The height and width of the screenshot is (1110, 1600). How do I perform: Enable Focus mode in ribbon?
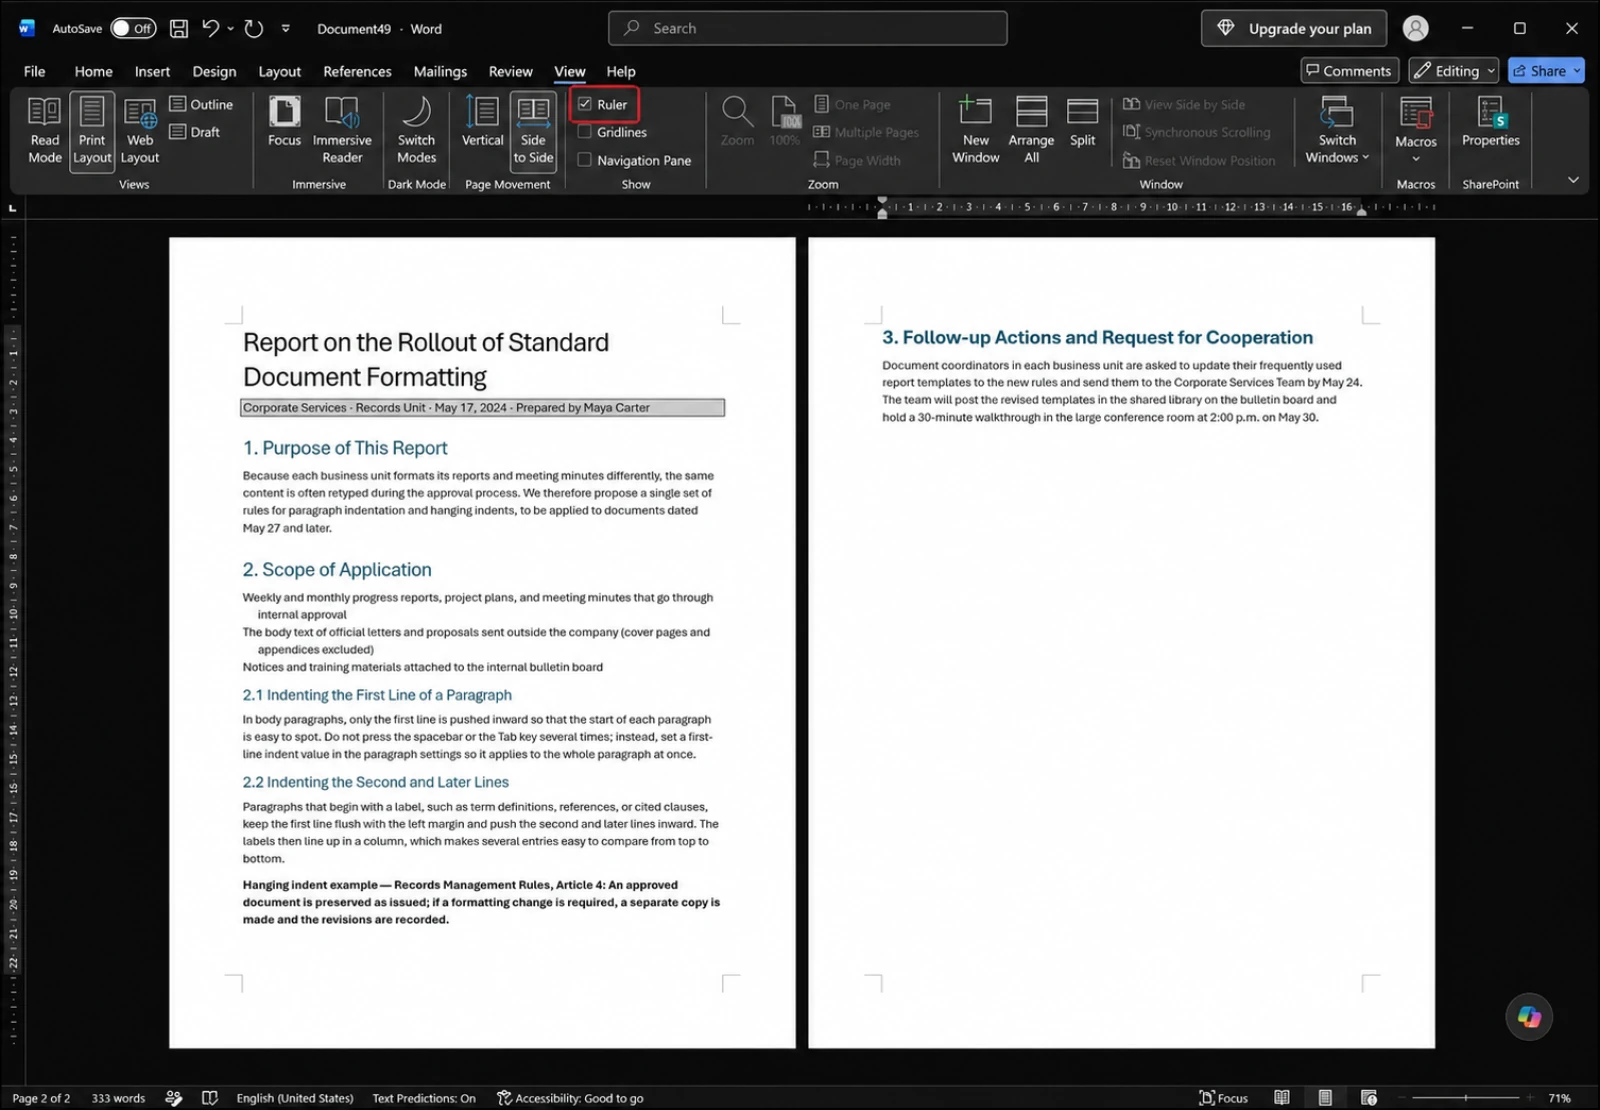284,122
